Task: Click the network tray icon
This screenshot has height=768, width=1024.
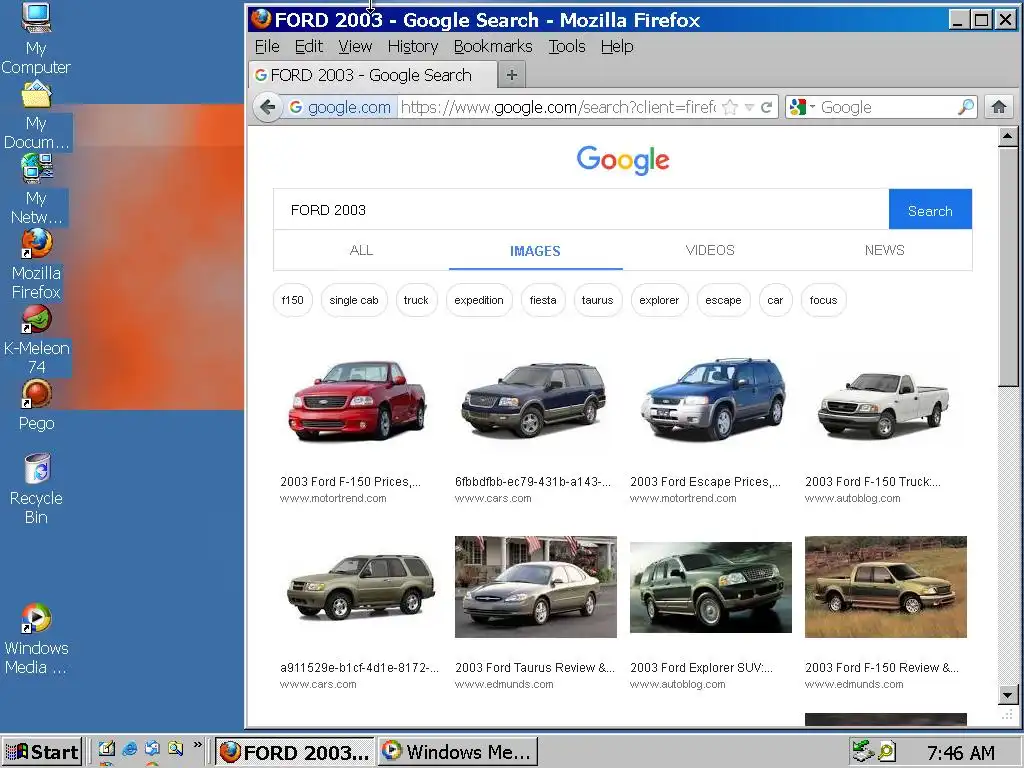Action: coord(863,752)
